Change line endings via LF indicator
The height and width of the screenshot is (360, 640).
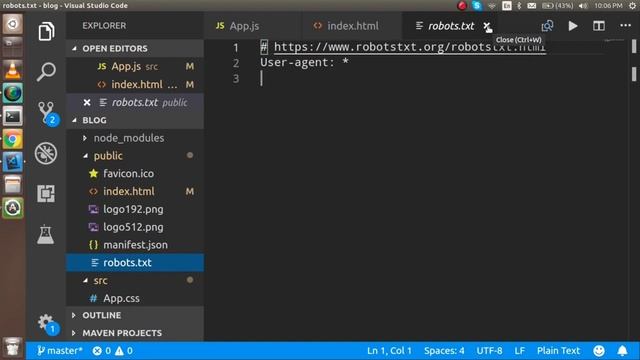pos(520,351)
